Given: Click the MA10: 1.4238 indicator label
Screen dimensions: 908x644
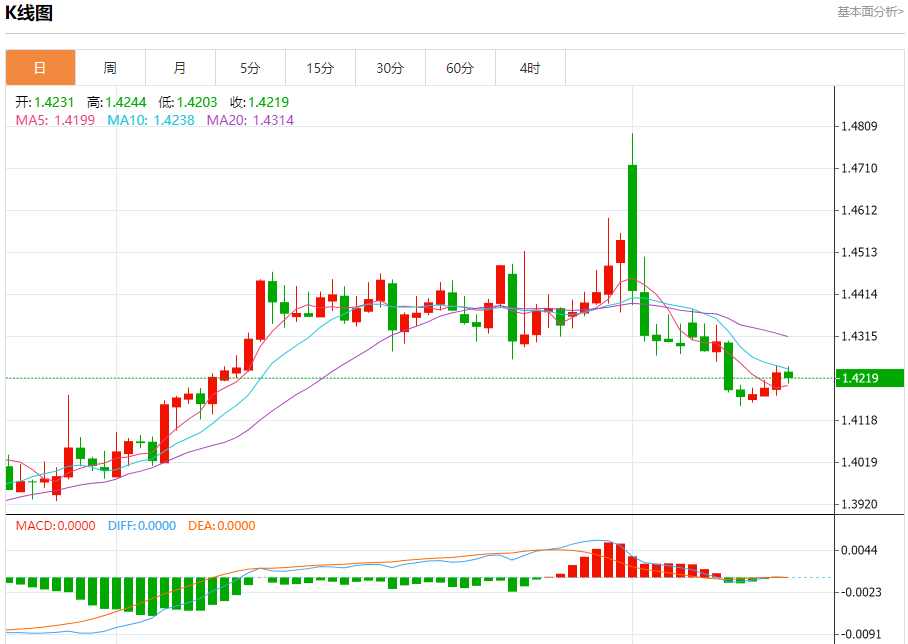Looking at the screenshot, I should [151, 120].
